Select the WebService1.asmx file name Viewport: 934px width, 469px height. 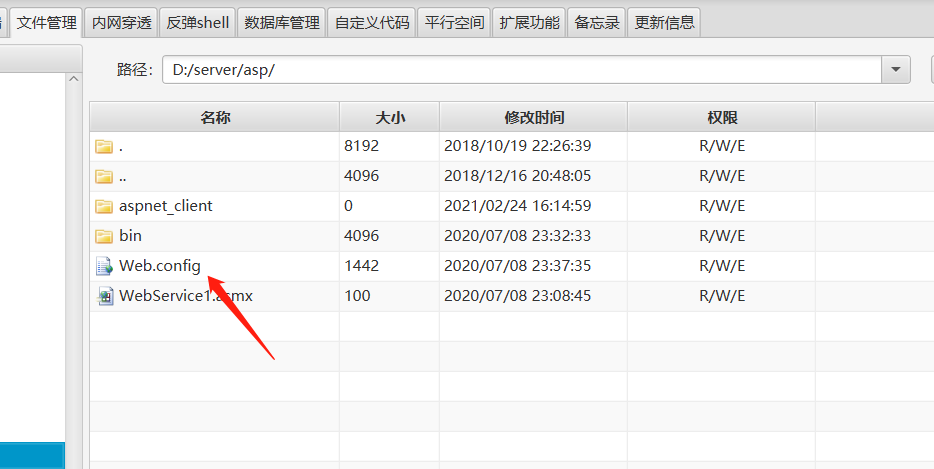coord(186,296)
